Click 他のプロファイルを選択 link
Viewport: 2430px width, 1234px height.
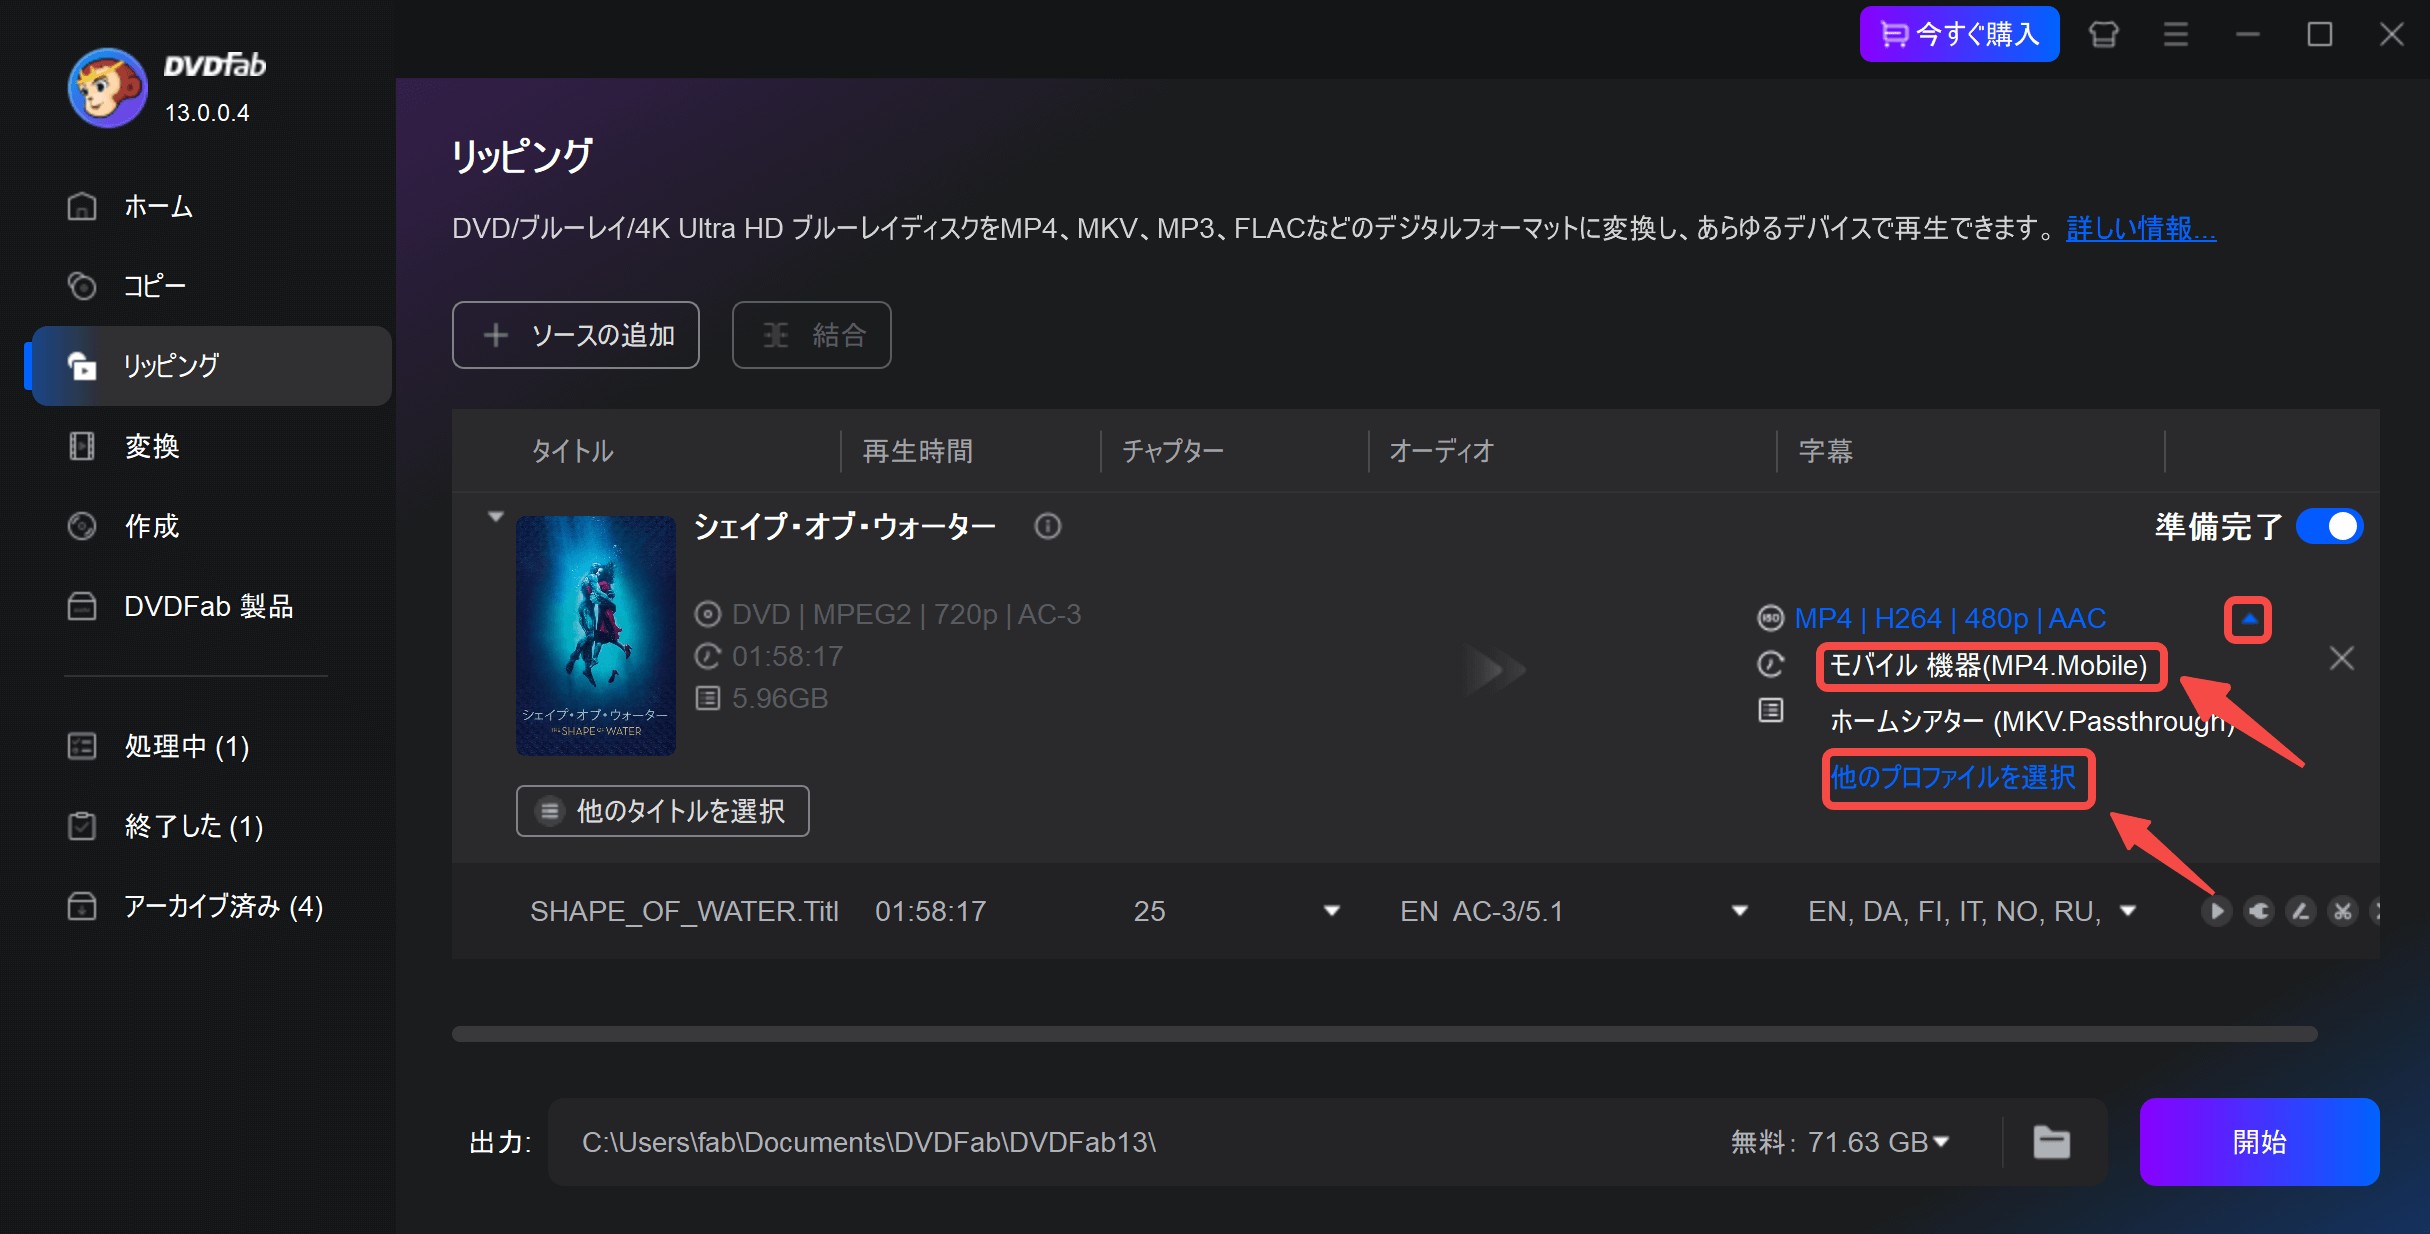1956,777
